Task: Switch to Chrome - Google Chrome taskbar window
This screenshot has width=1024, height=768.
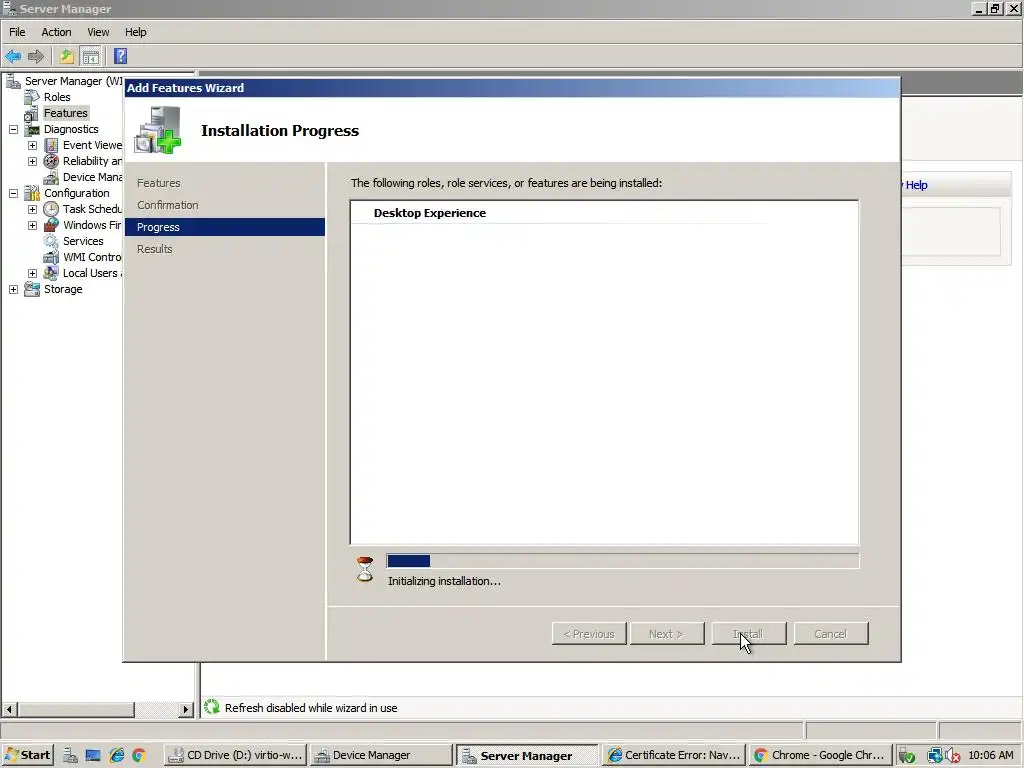Action: (820, 755)
